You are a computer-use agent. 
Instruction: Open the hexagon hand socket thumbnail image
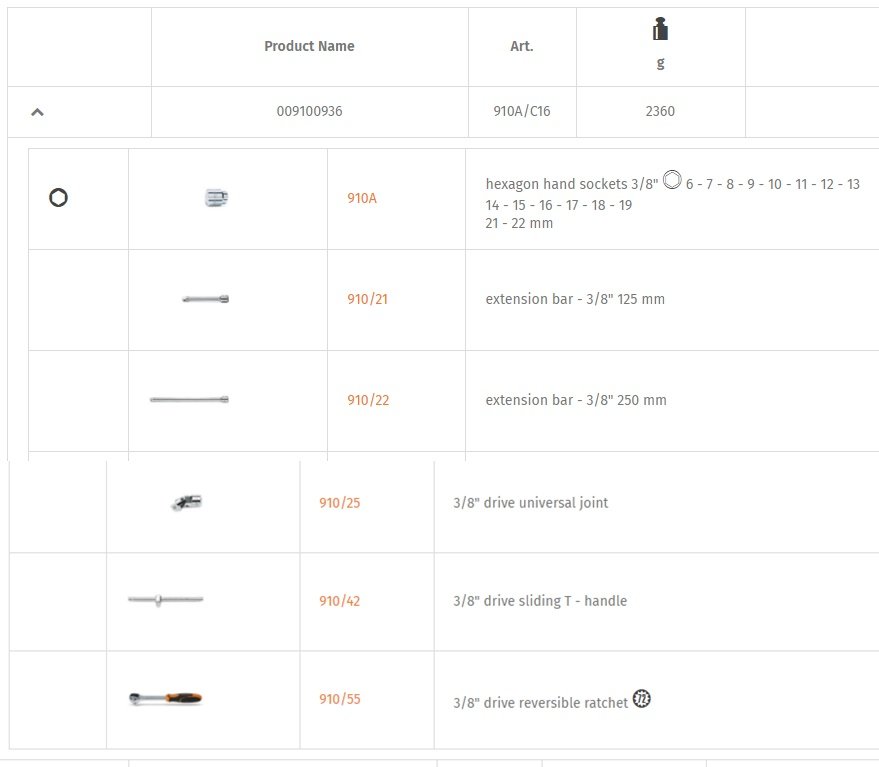point(216,198)
